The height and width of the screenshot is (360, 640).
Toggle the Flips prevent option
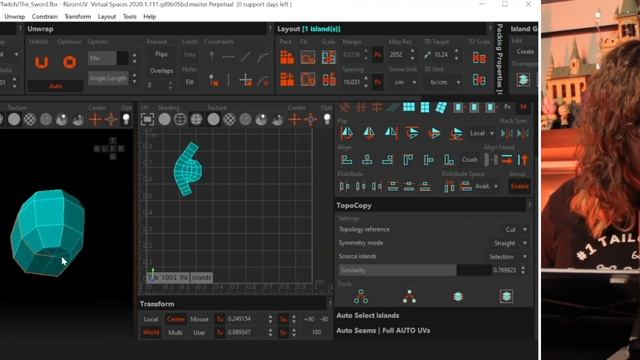(x=161, y=54)
